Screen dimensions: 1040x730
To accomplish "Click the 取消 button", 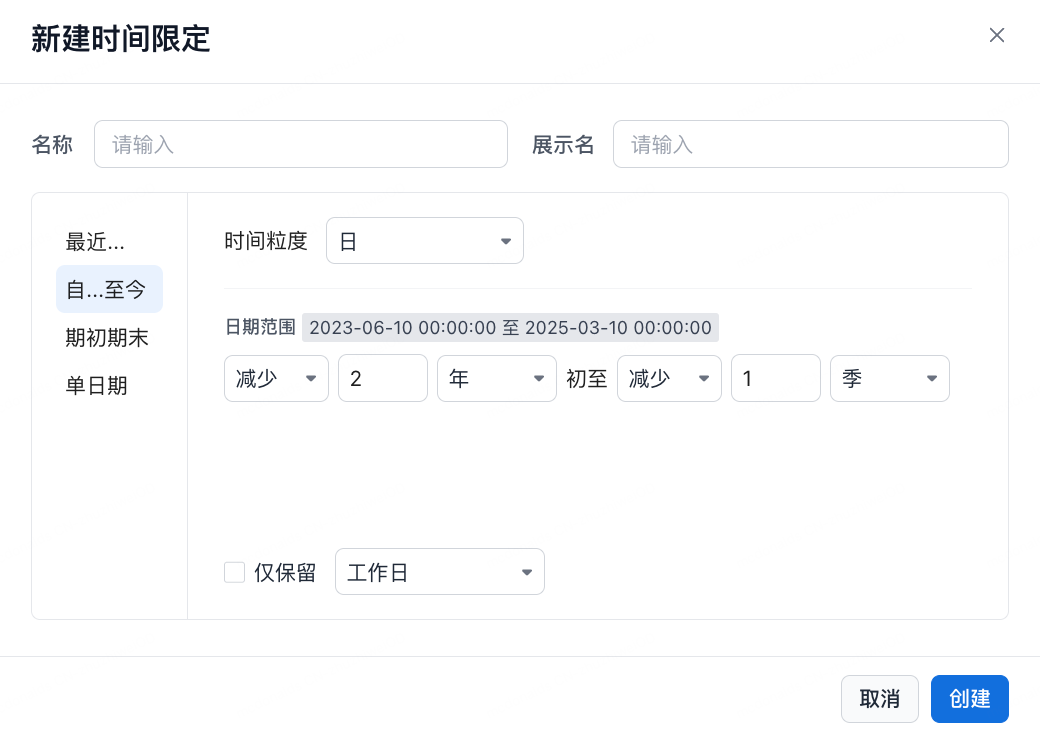I will click(879, 698).
